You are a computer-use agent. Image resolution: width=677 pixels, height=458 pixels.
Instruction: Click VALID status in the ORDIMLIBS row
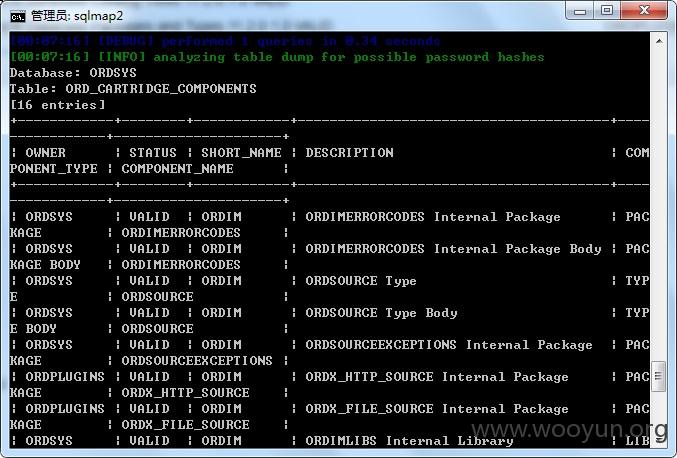(x=149, y=441)
